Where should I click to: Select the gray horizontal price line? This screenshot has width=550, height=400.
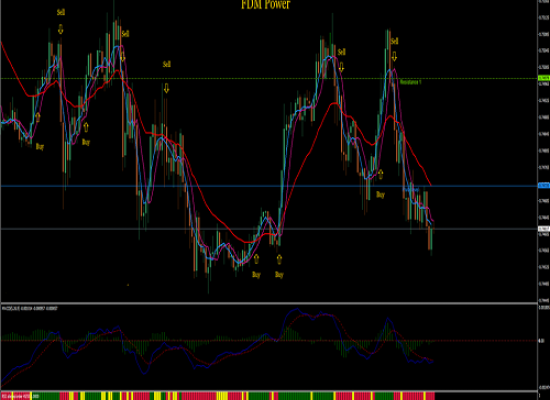pos(269,229)
